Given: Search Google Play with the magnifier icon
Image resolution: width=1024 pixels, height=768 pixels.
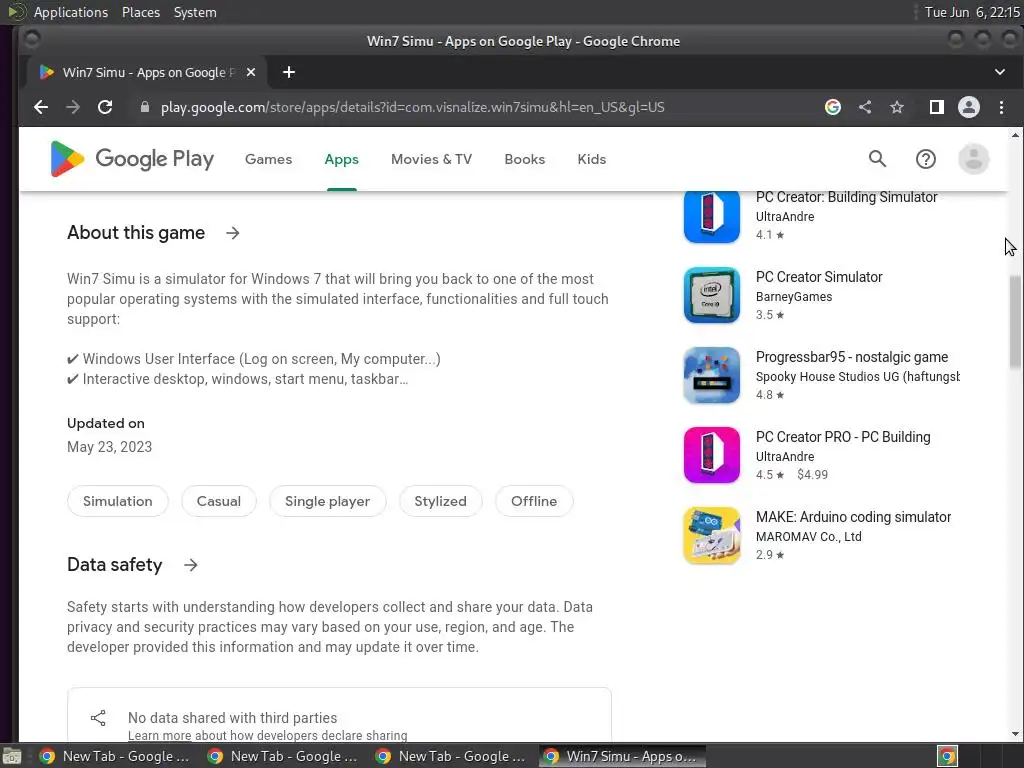Looking at the screenshot, I should 877,159.
